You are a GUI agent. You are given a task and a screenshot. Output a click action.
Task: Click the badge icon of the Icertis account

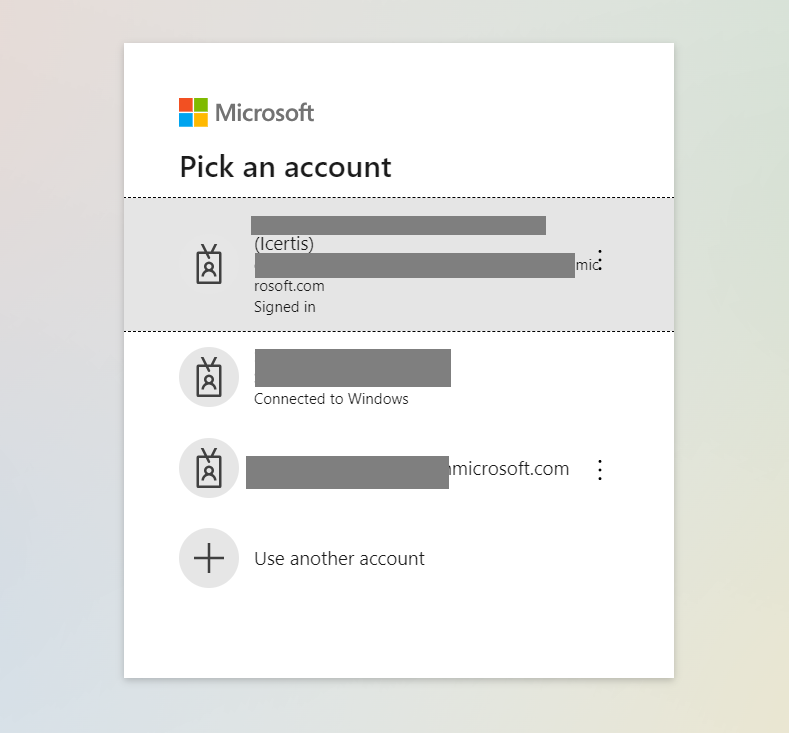tap(209, 265)
